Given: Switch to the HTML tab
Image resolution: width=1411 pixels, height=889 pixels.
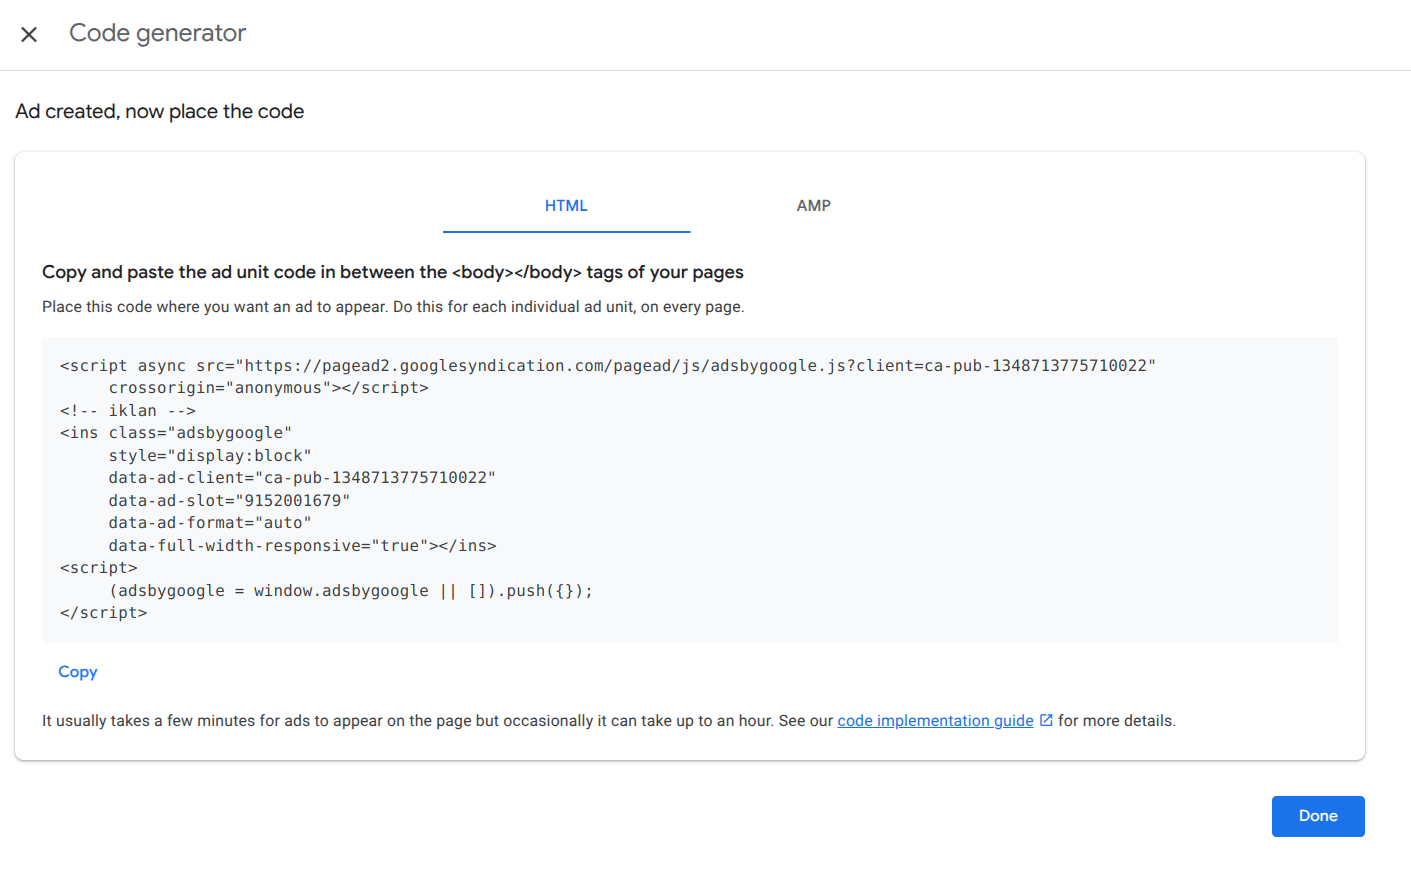Looking at the screenshot, I should click(566, 206).
